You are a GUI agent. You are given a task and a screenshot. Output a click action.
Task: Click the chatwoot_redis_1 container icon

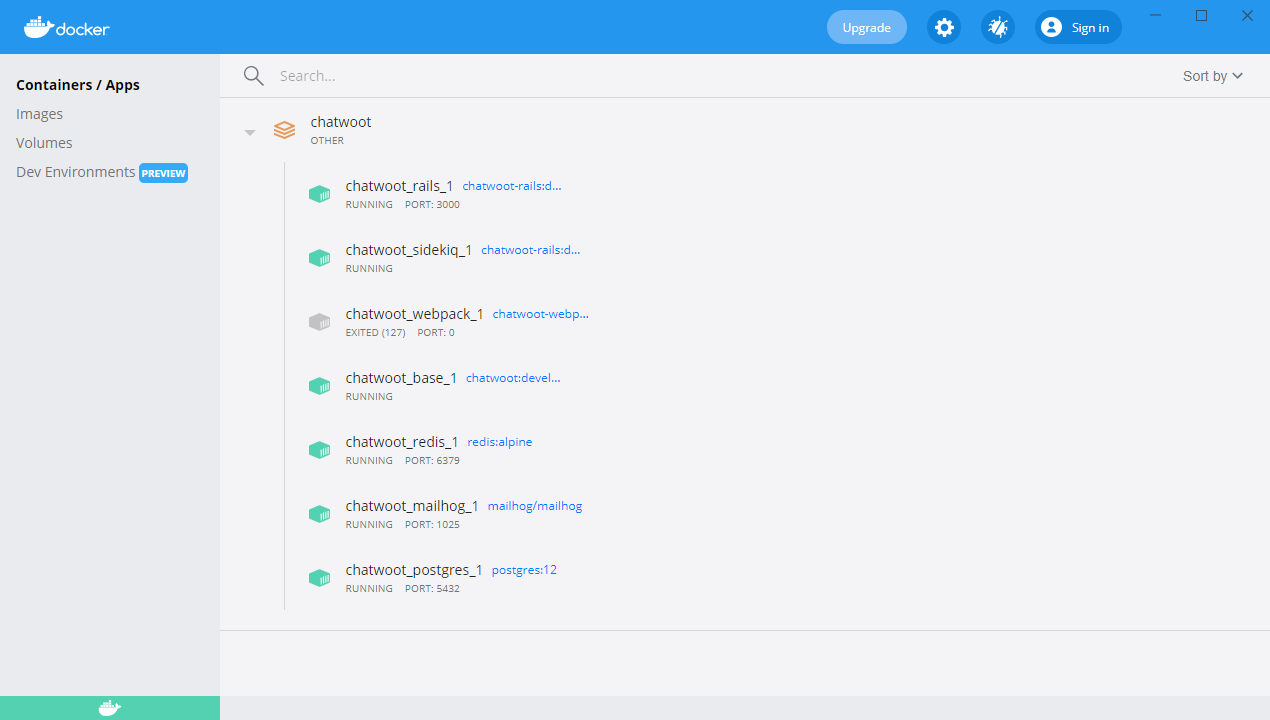(319, 449)
